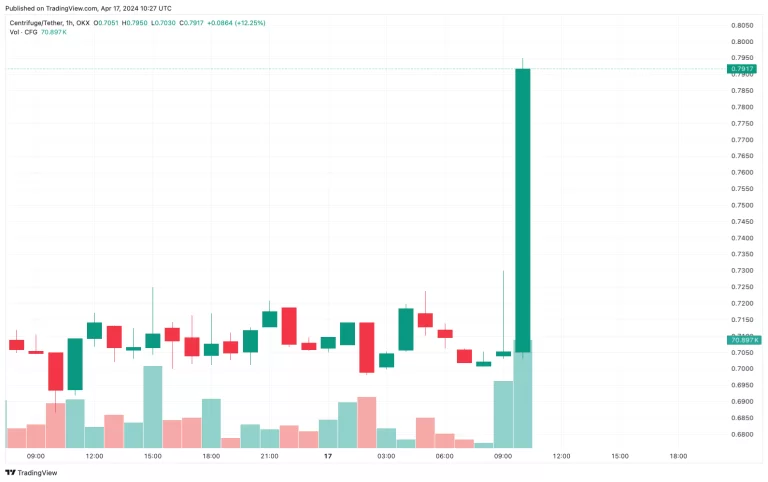Click the green 70.897K volume axis tag
Viewport: 768px width, 482px height.
[745, 341]
